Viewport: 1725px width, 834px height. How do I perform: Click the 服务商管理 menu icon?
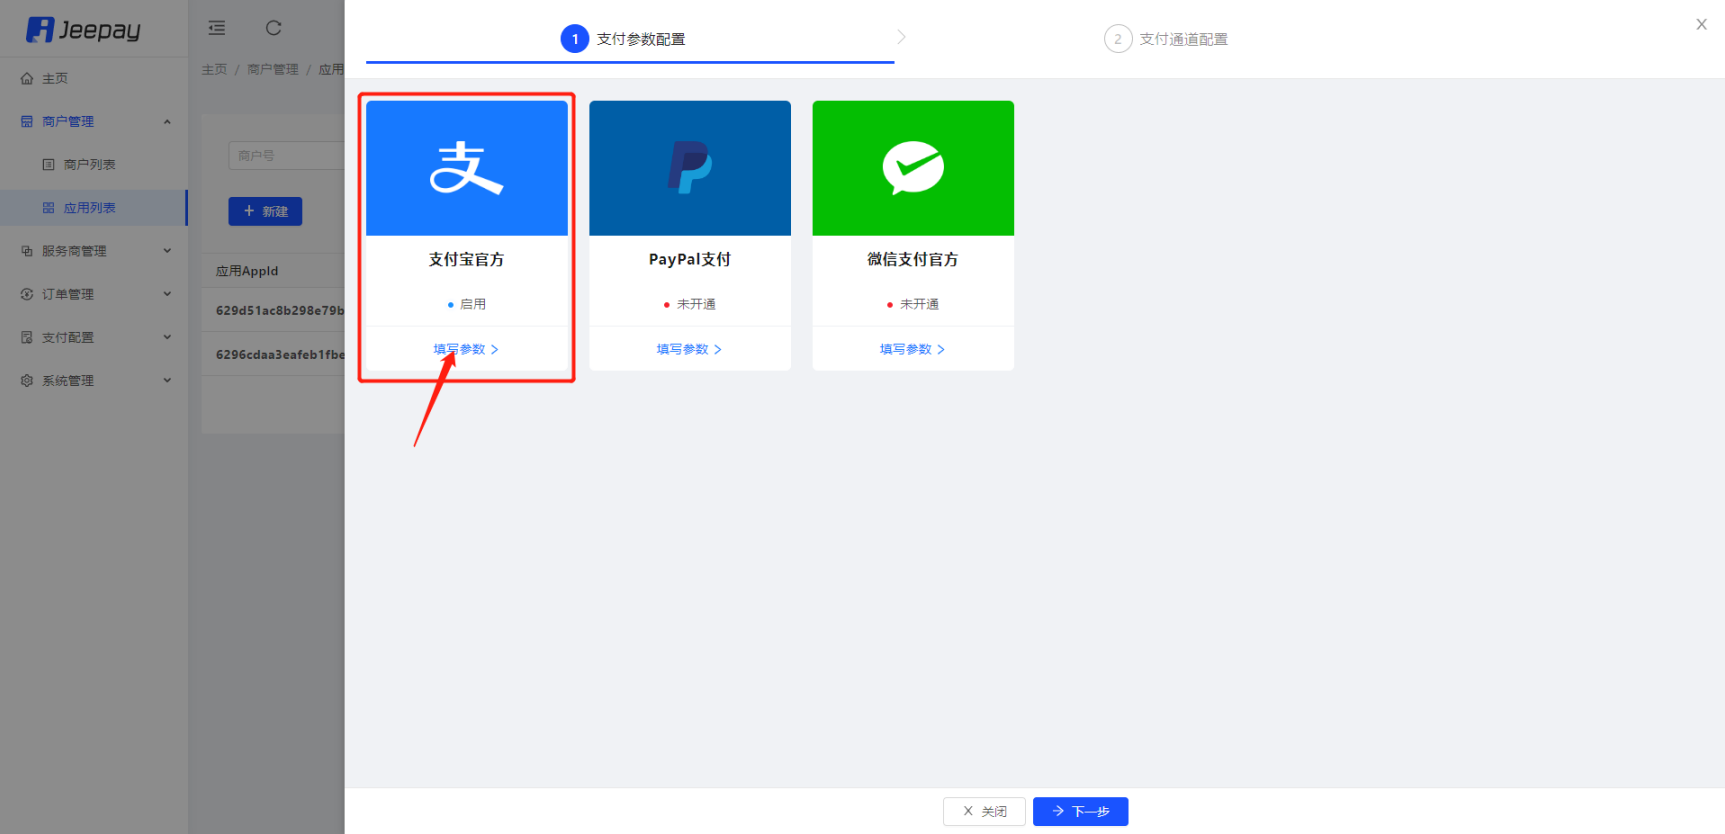[x=27, y=251]
